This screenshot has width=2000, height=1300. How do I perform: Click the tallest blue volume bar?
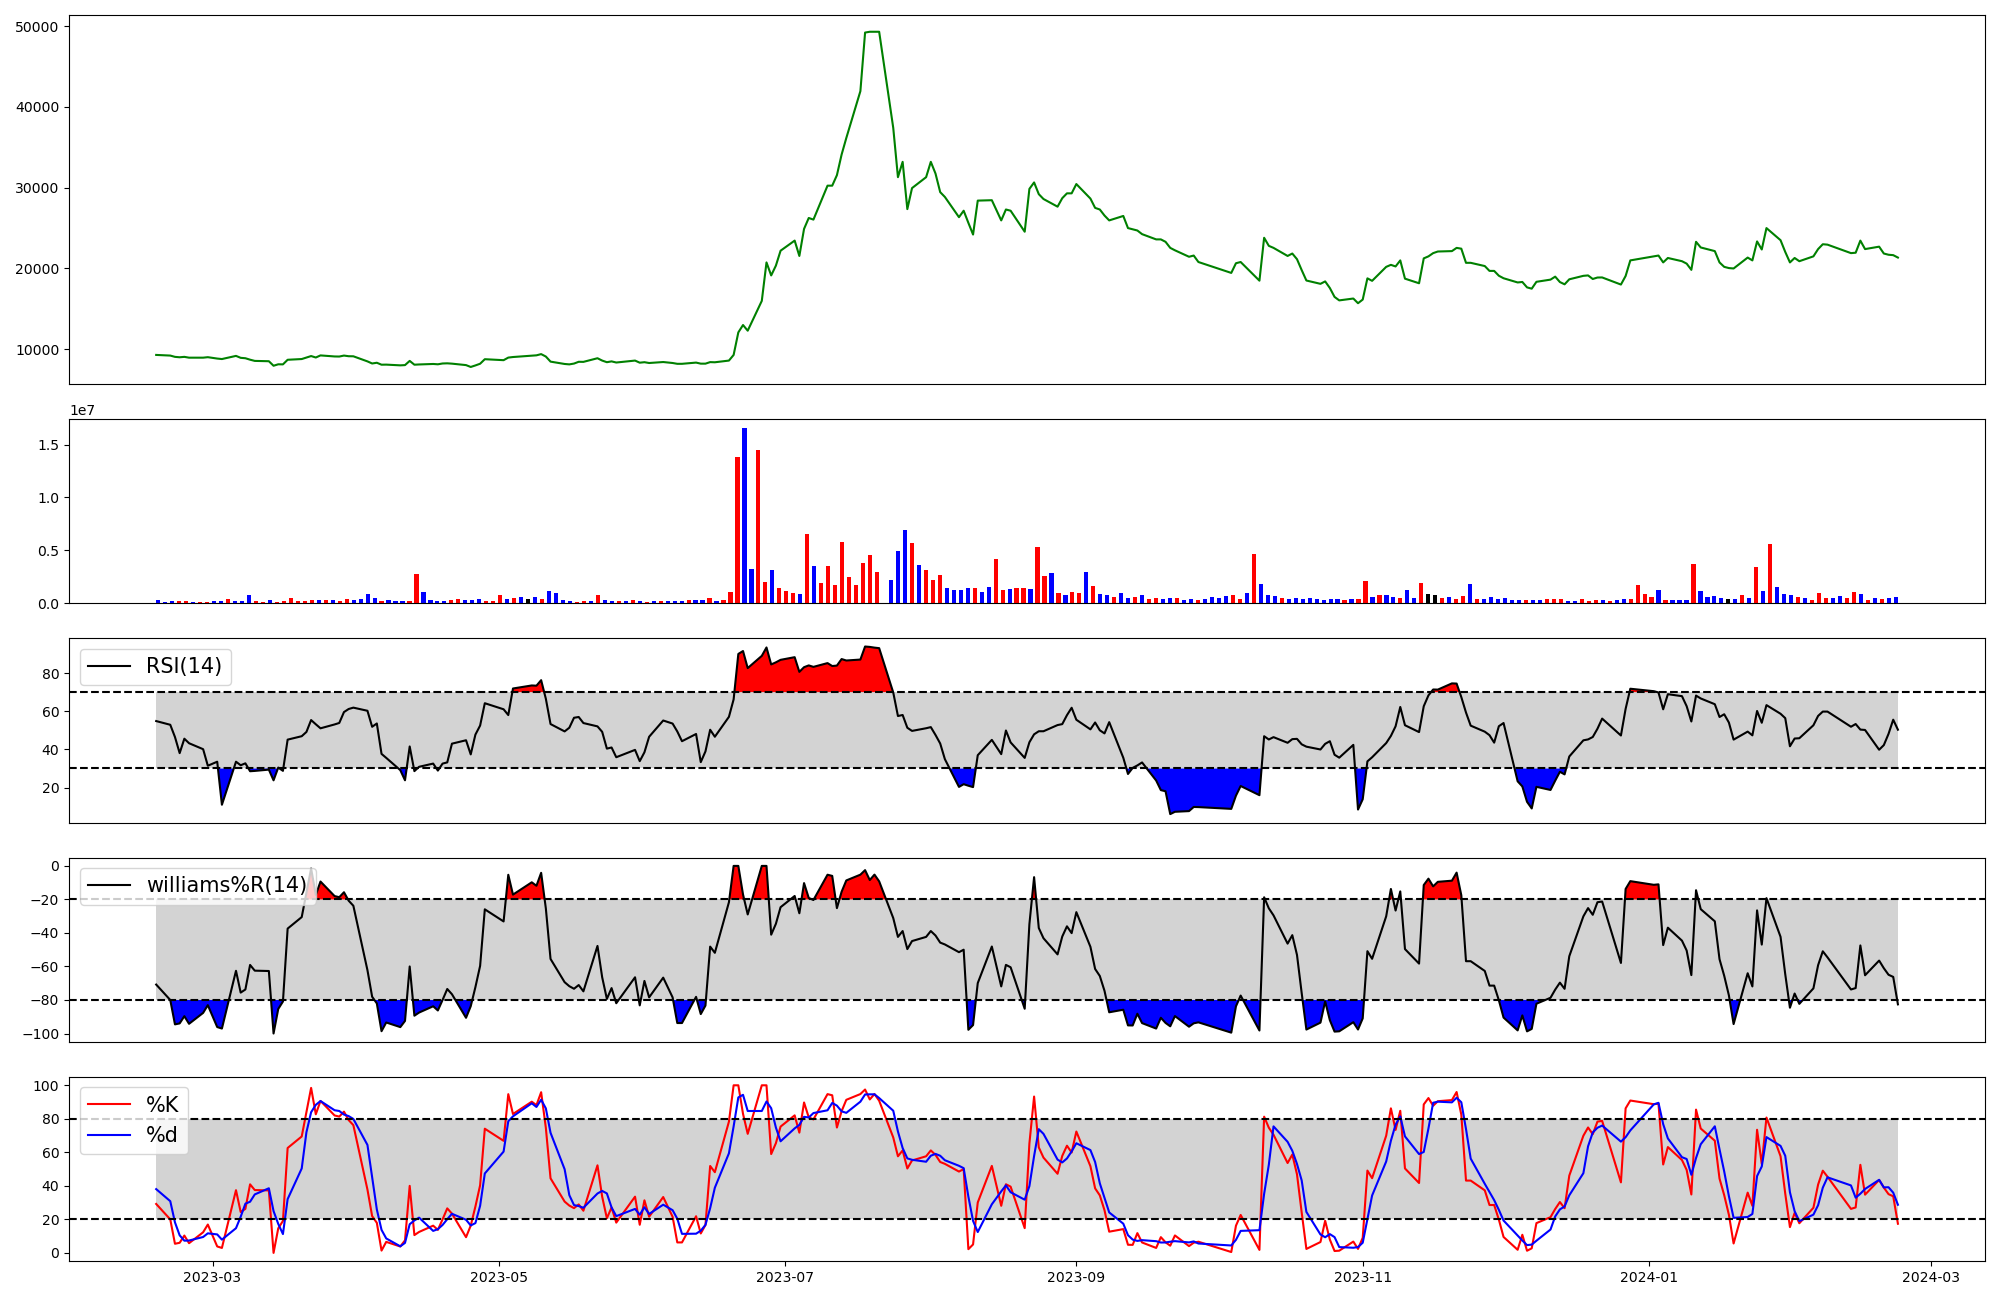pos(744,515)
